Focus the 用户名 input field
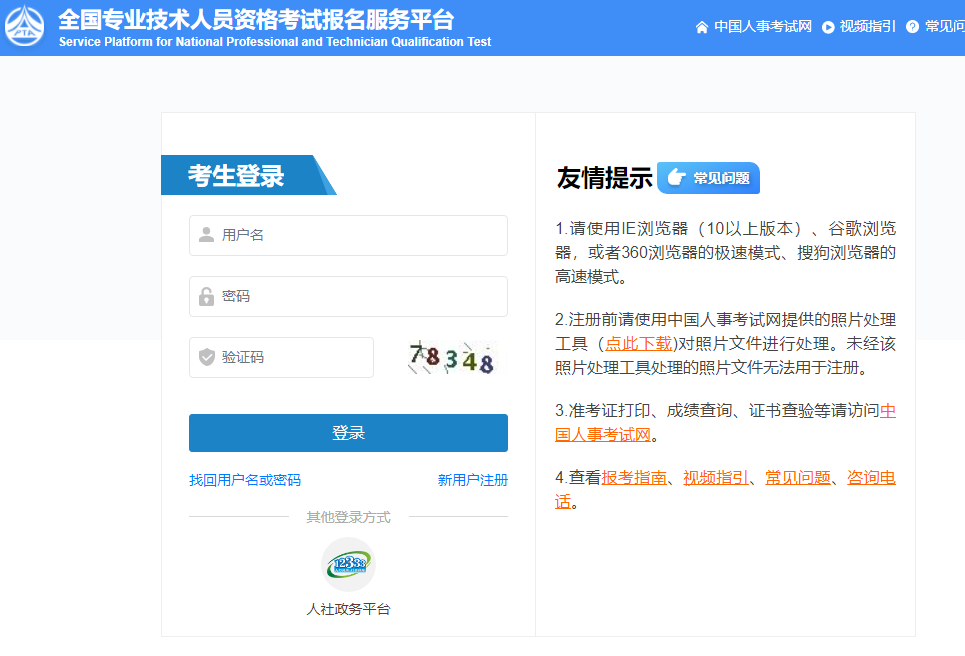This screenshot has width=965, height=656. tap(360, 235)
